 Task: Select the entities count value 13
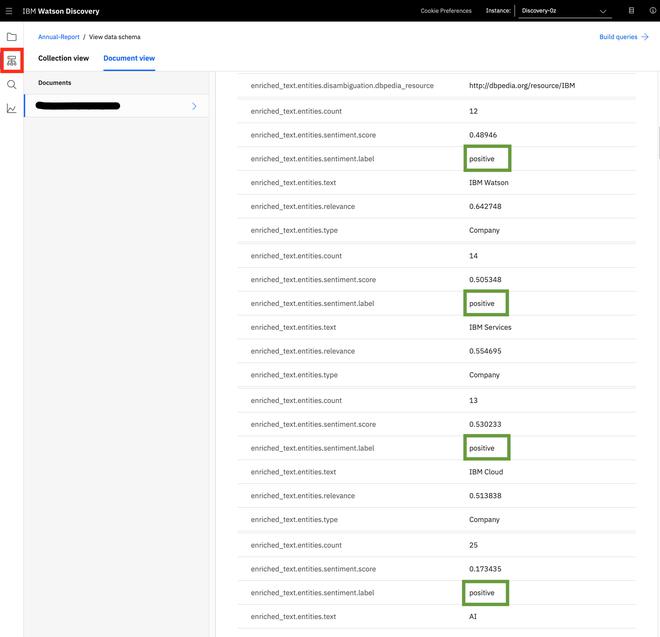point(474,400)
